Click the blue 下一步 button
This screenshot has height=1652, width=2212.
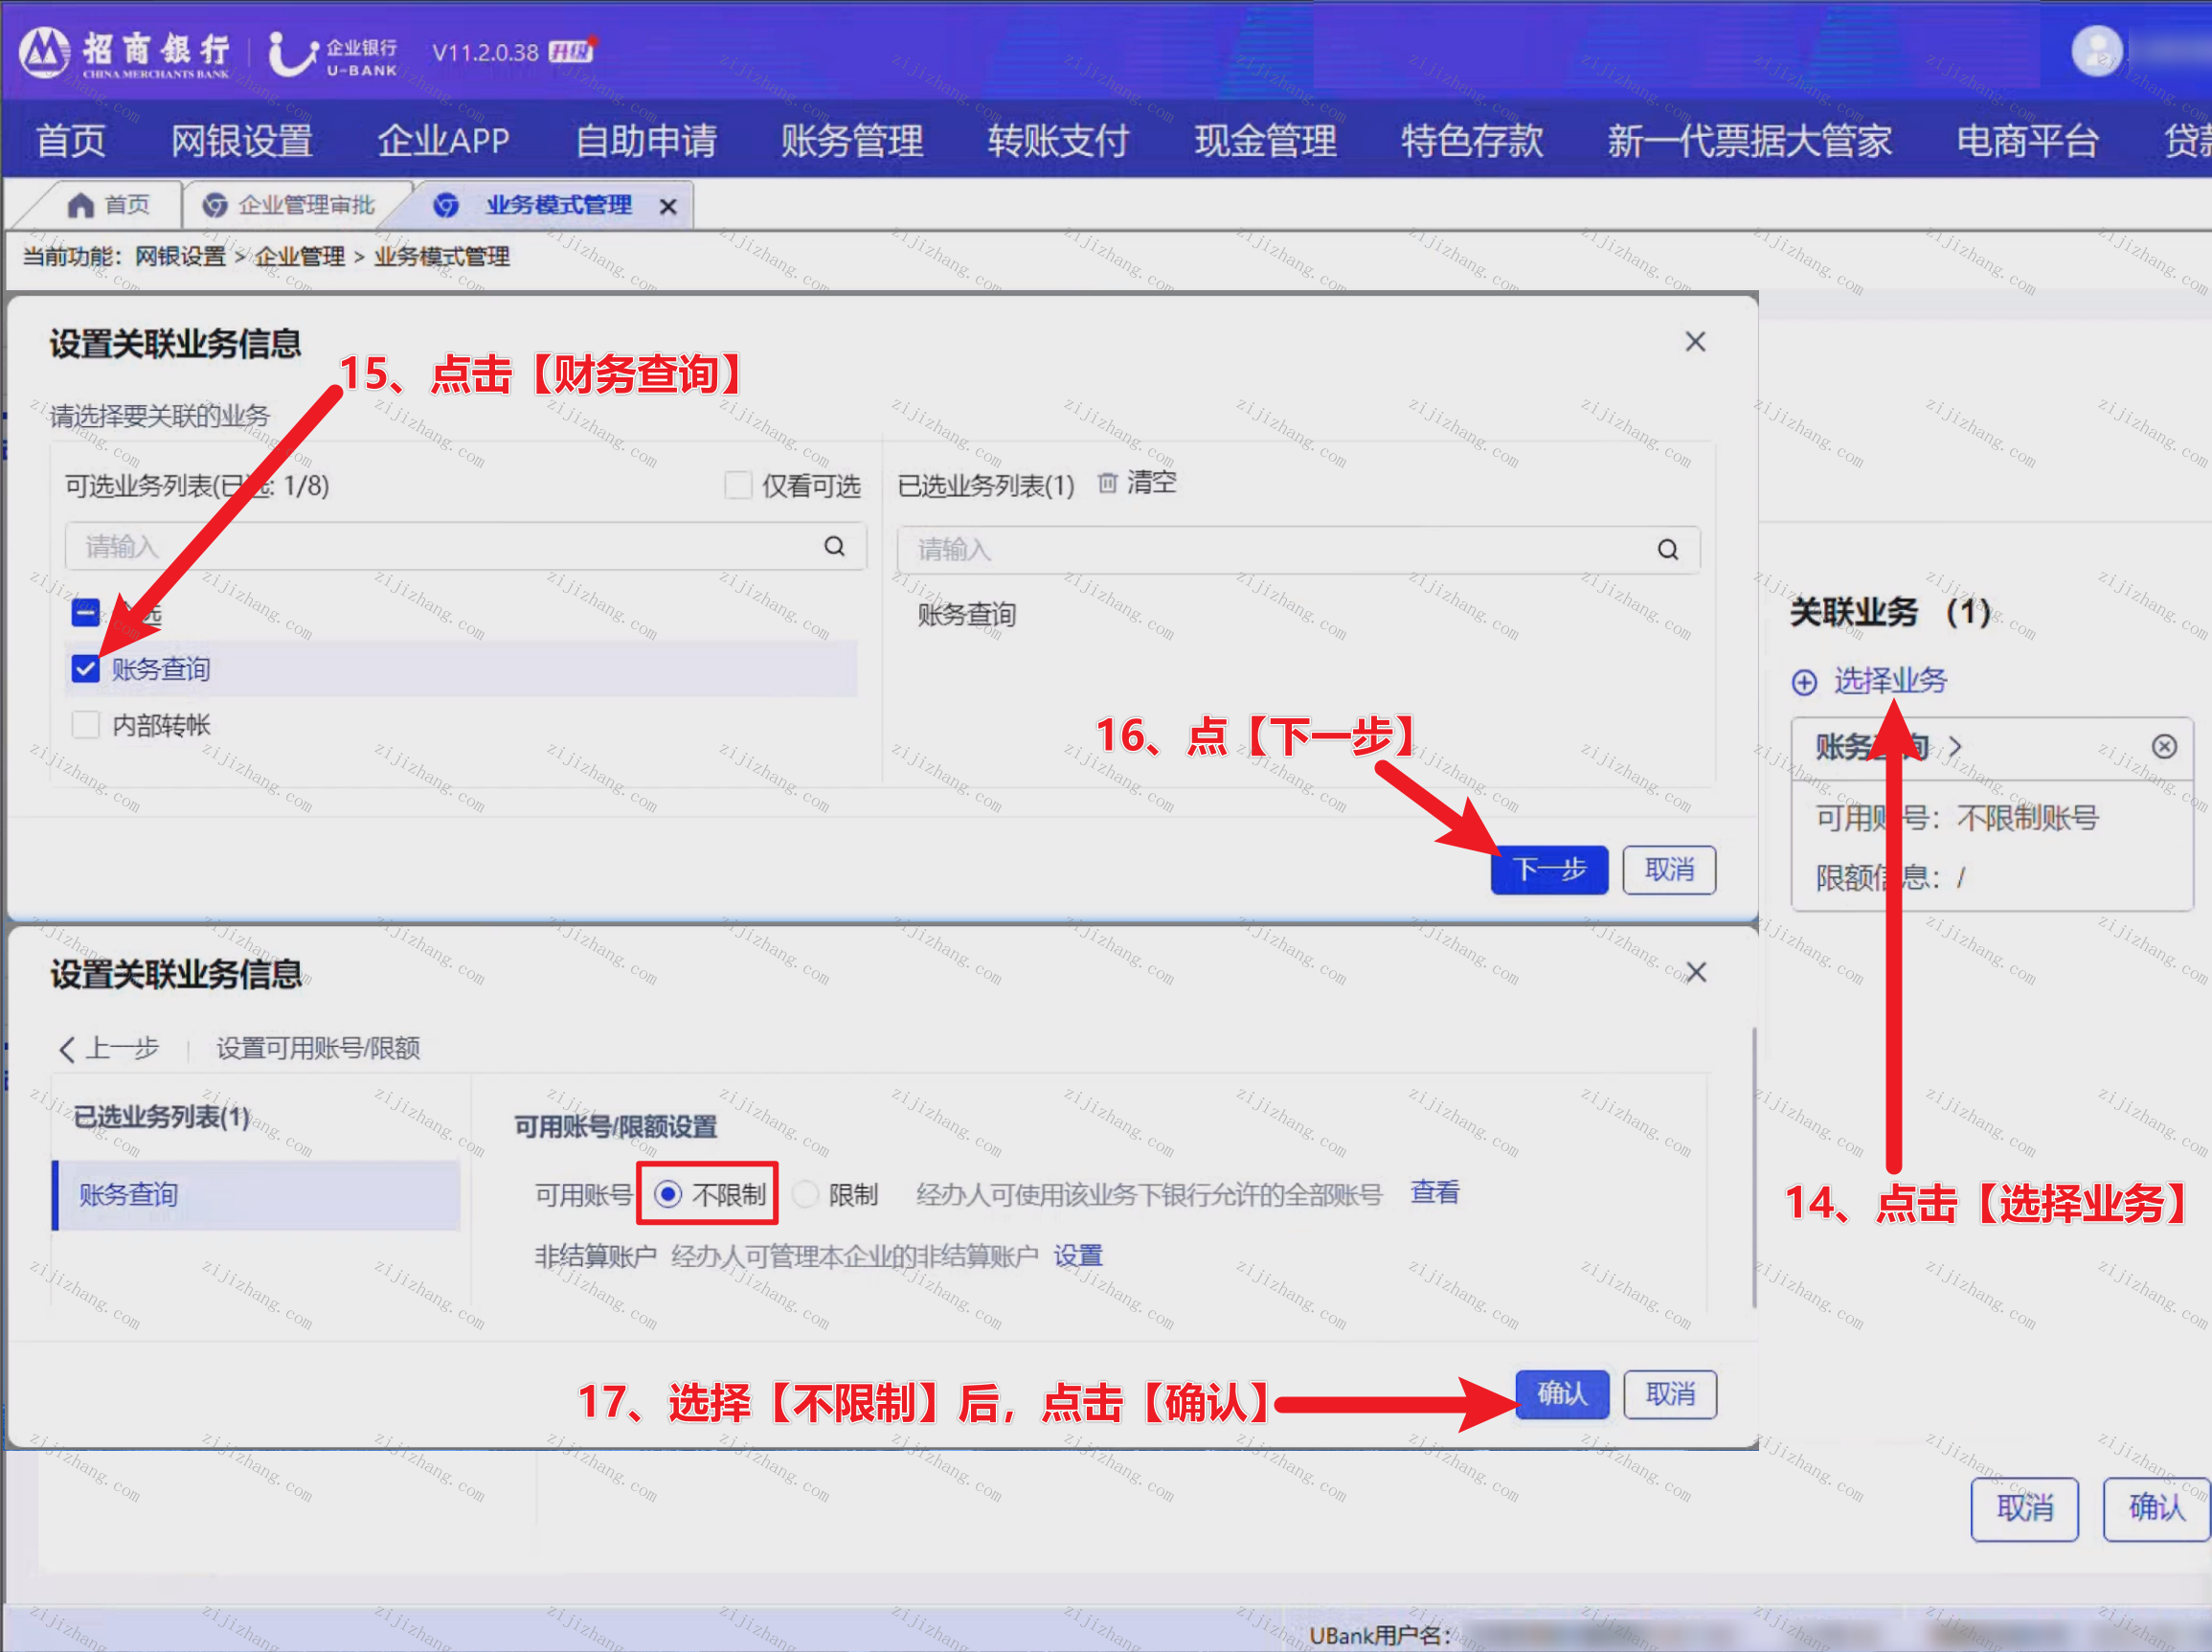1549,870
